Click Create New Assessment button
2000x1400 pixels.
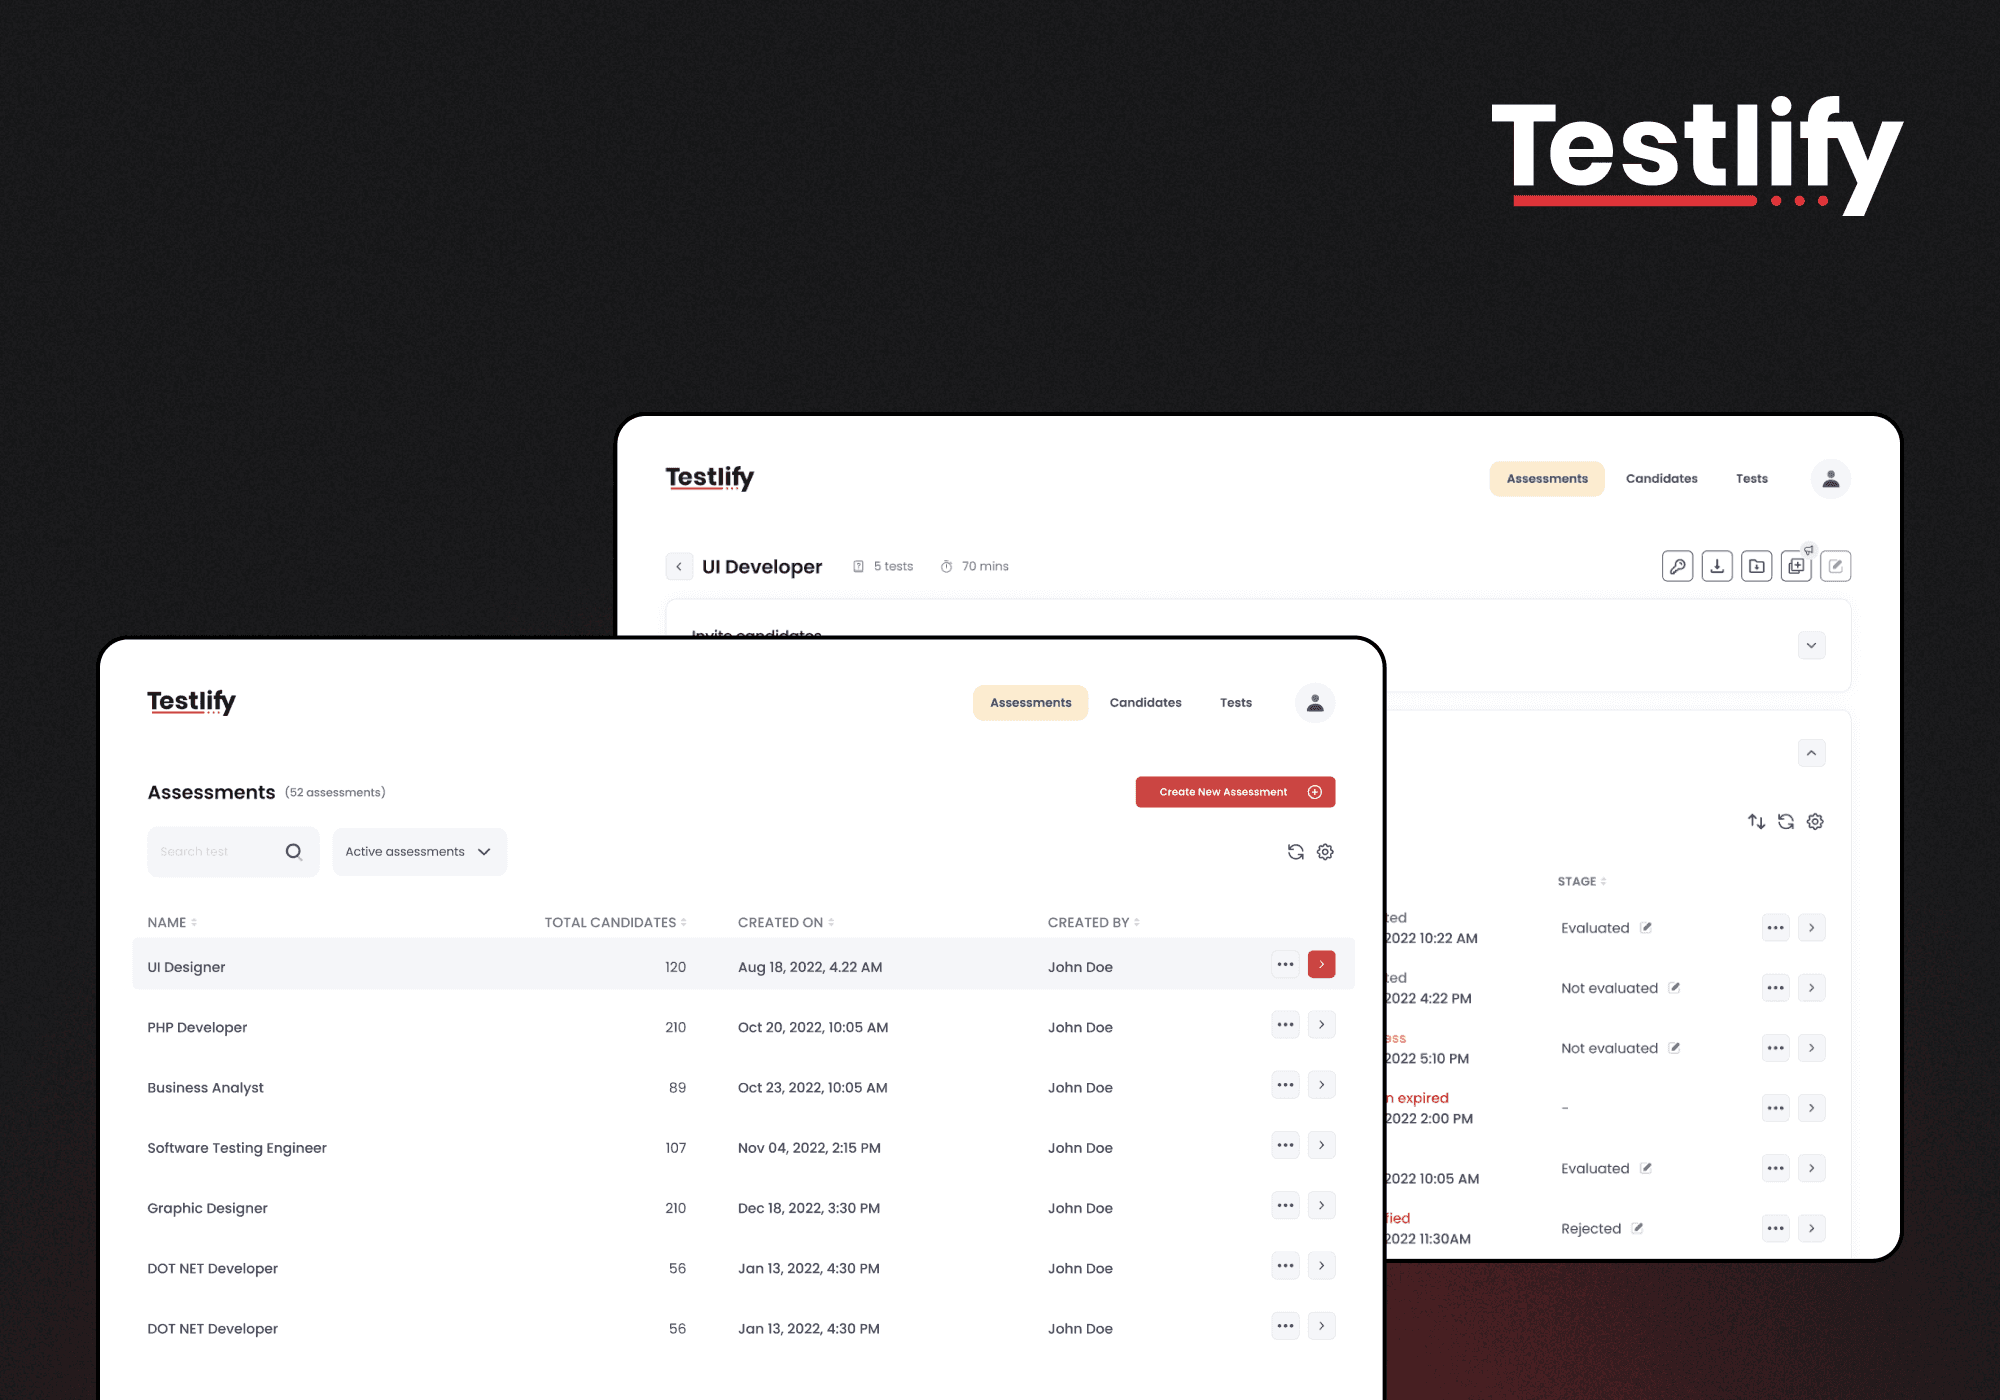point(1236,792)
